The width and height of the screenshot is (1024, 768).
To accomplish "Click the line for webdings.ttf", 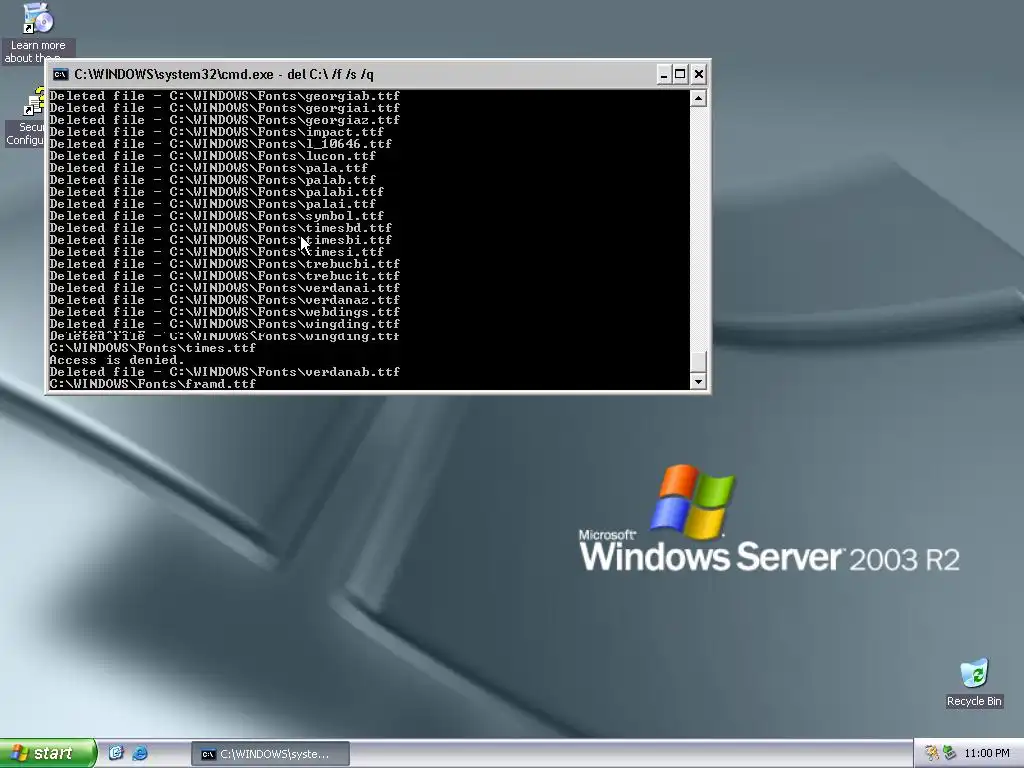I will tap(225, 312).
